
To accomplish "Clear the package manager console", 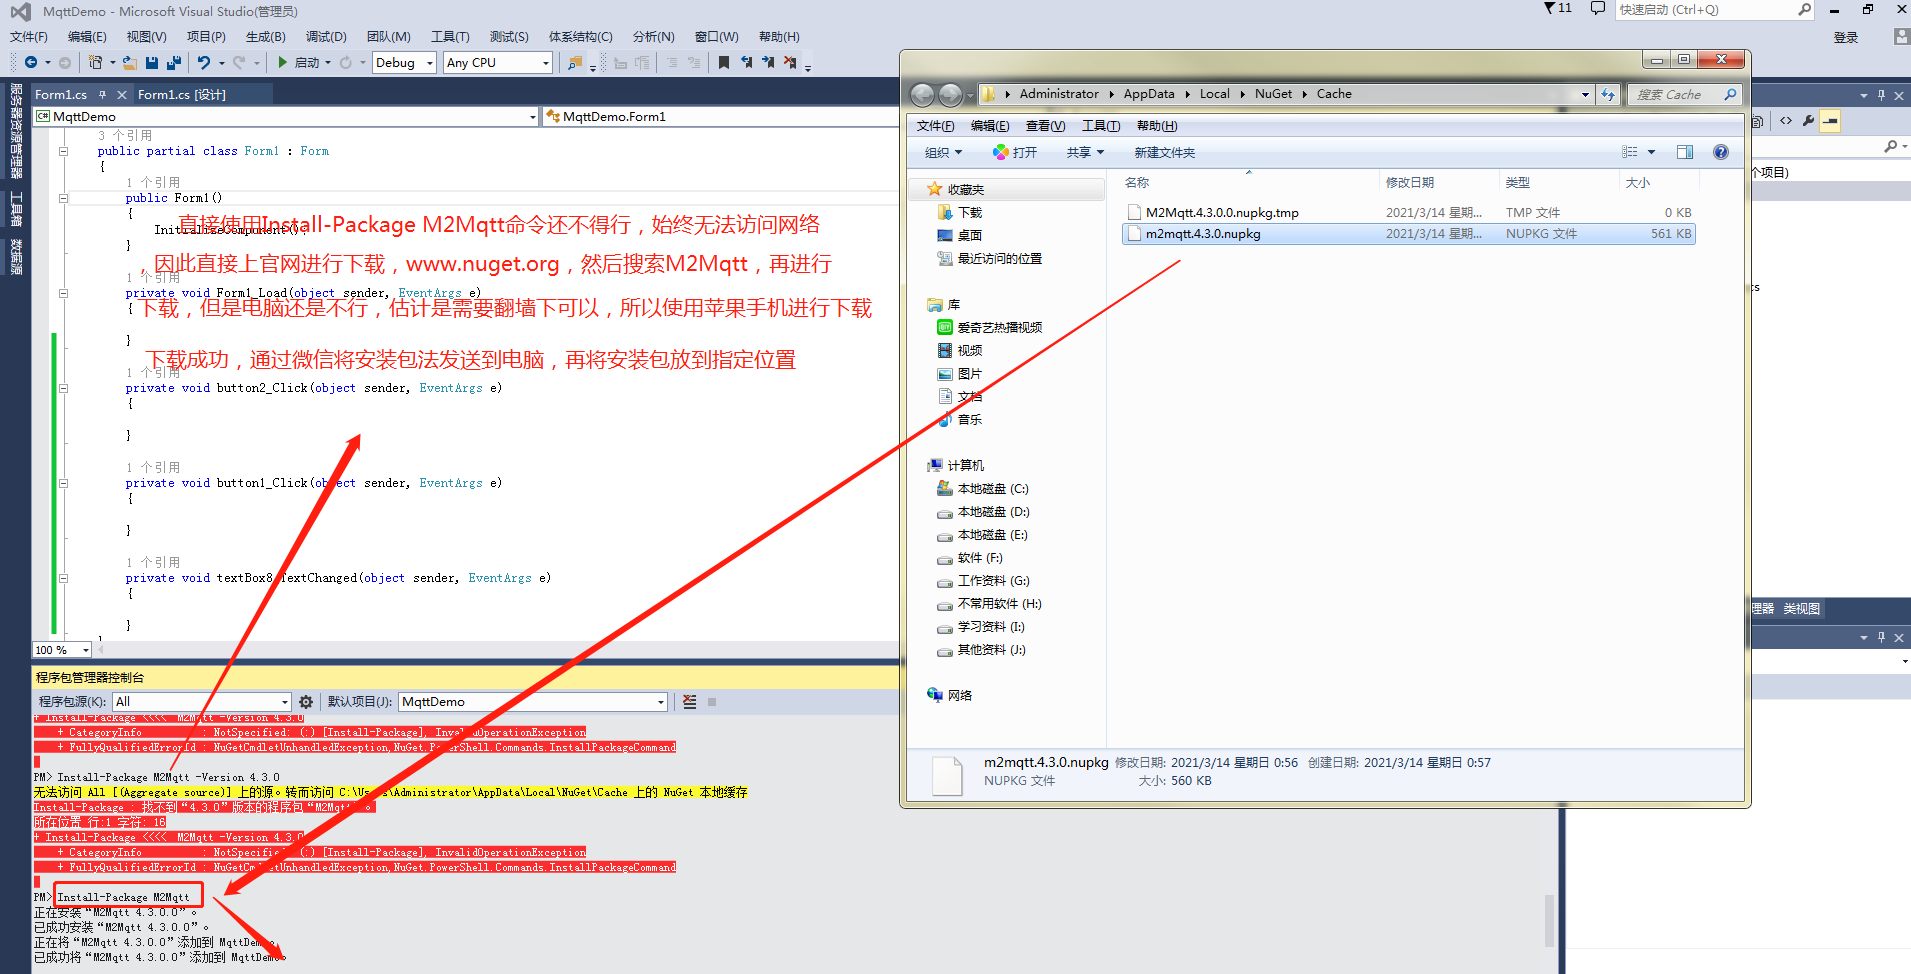I will 690,702.
